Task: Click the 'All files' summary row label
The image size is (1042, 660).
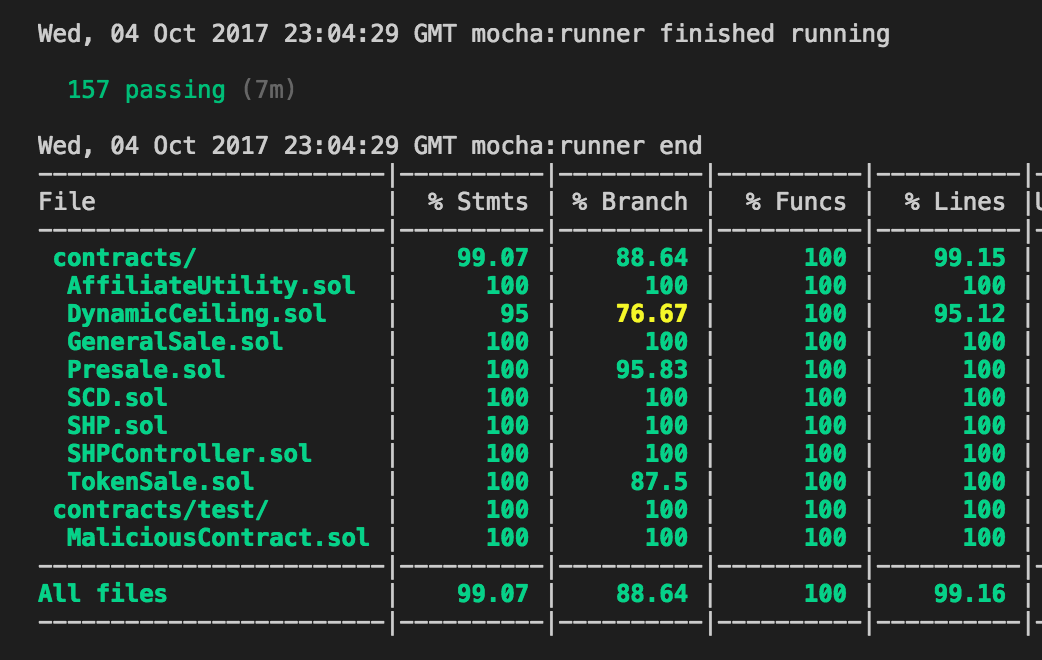Action: (103, 594)
